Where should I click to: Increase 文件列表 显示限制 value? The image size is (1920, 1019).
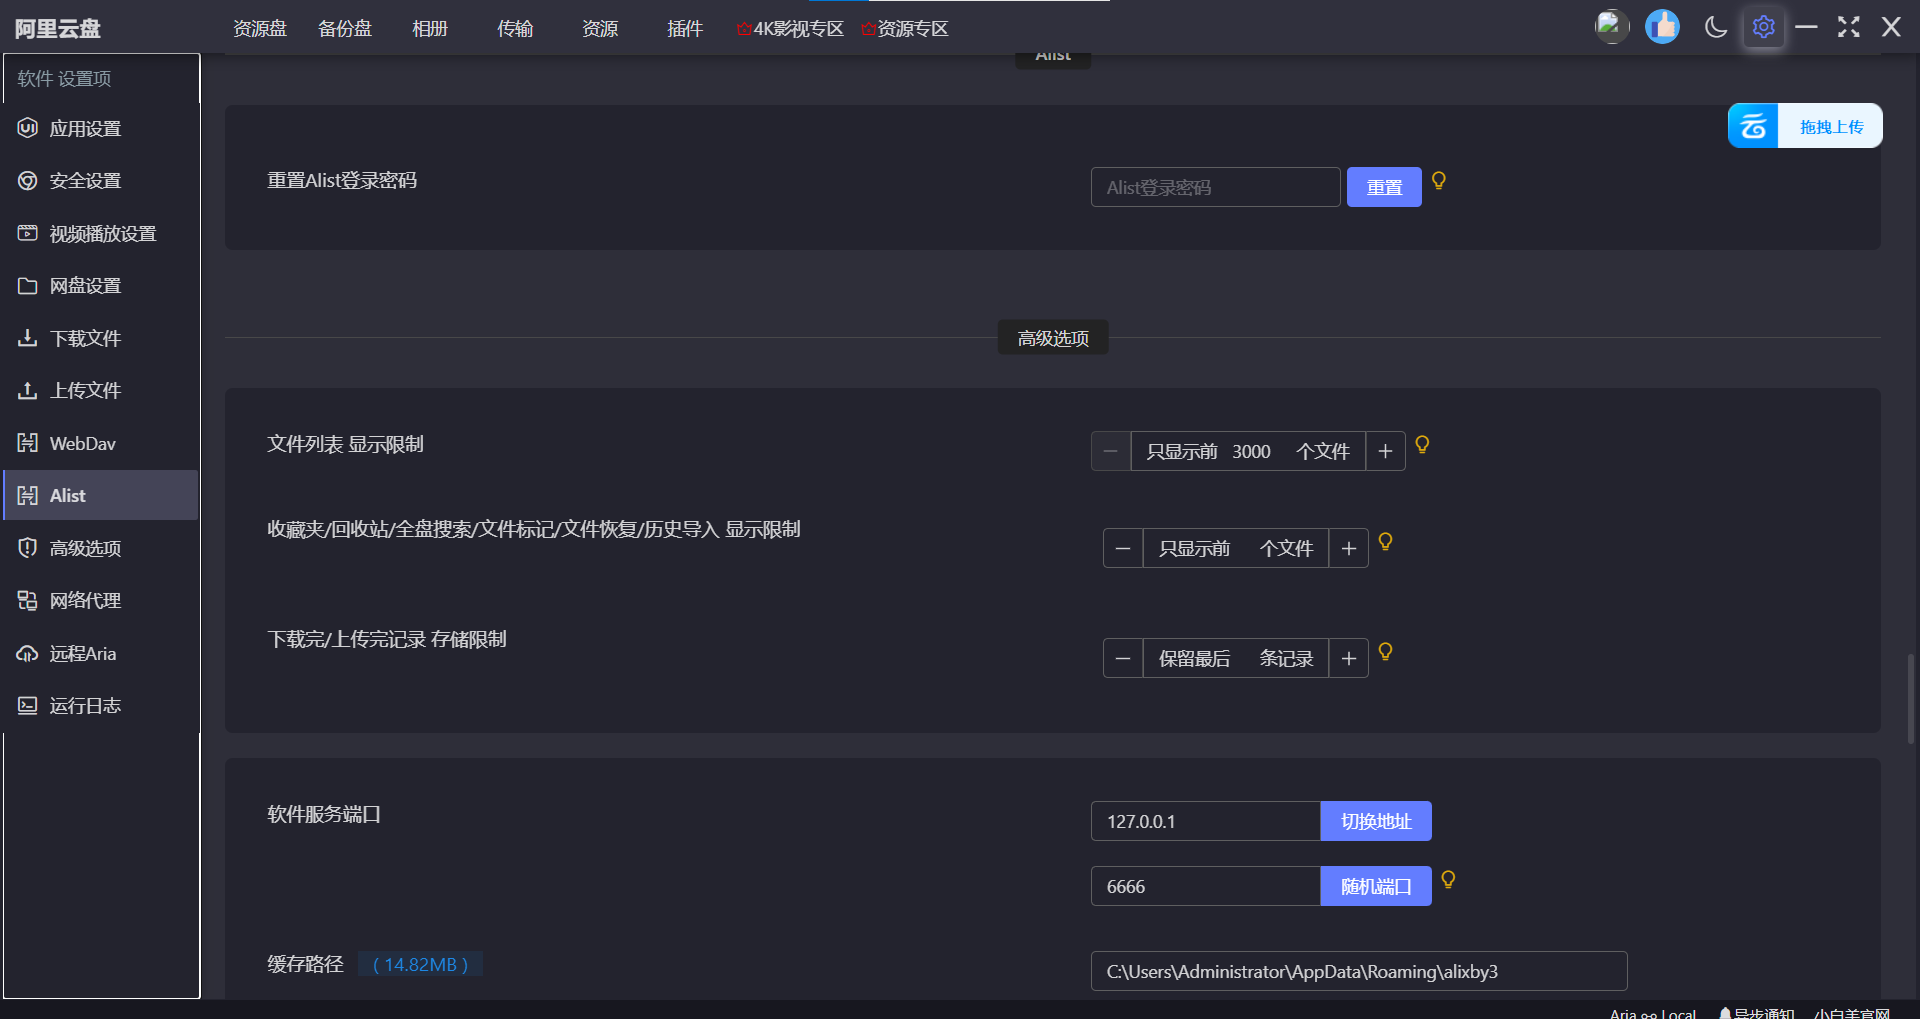(x=1385, y=451)
